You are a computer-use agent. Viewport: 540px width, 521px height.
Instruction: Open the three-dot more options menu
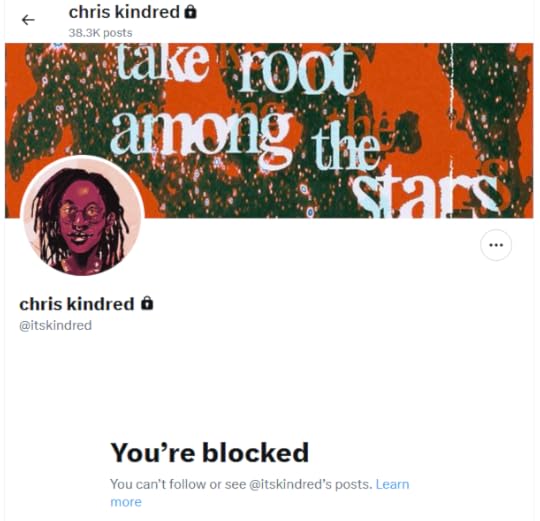496,245
